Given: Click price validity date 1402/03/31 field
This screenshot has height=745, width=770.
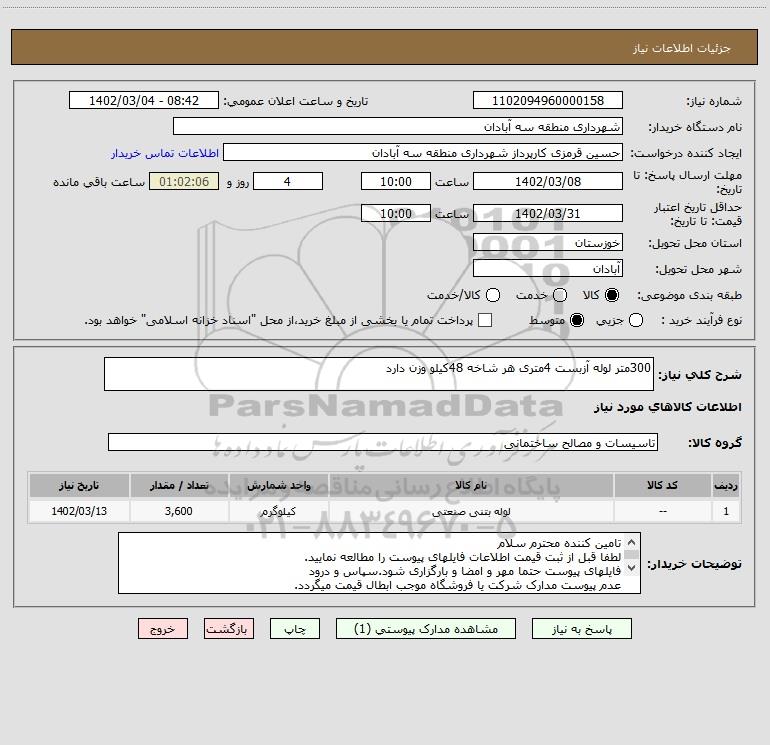Looking at the screenshot, I should pos(548,213).
